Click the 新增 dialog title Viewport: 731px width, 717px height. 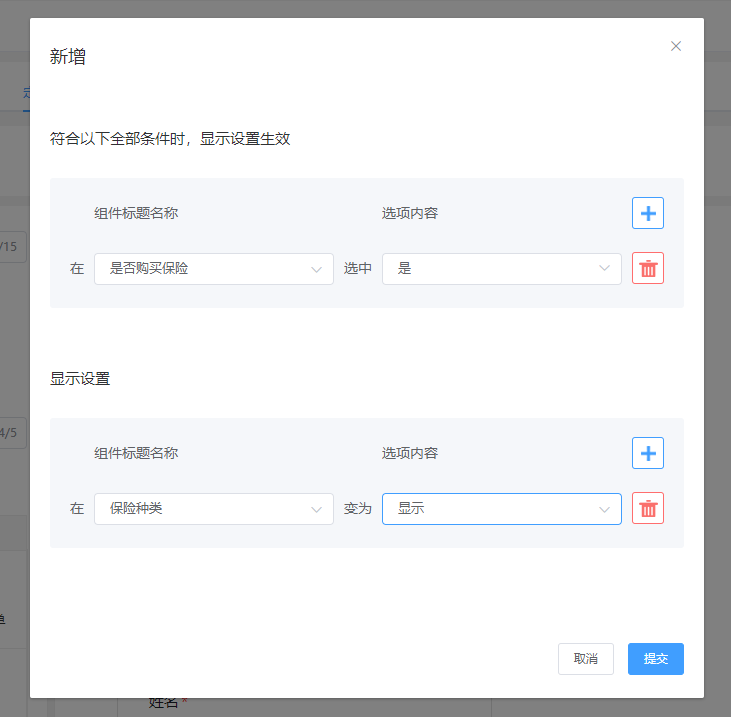[x=68, y=57]
